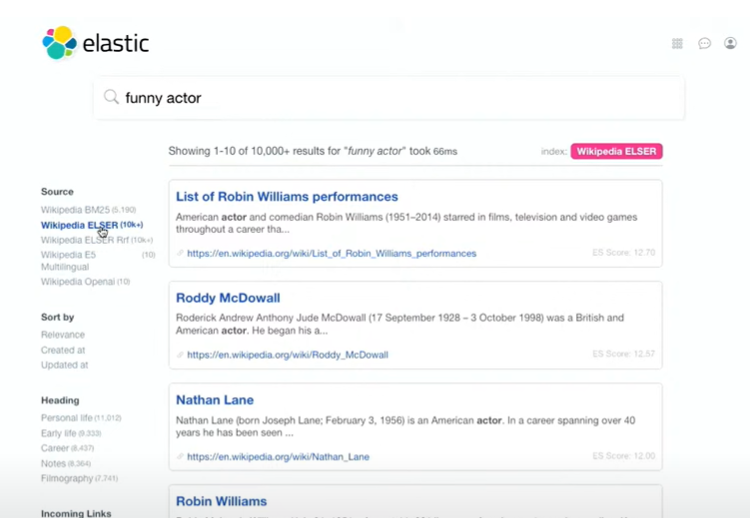Open the apps grid icon

click(x=677, y=44)
